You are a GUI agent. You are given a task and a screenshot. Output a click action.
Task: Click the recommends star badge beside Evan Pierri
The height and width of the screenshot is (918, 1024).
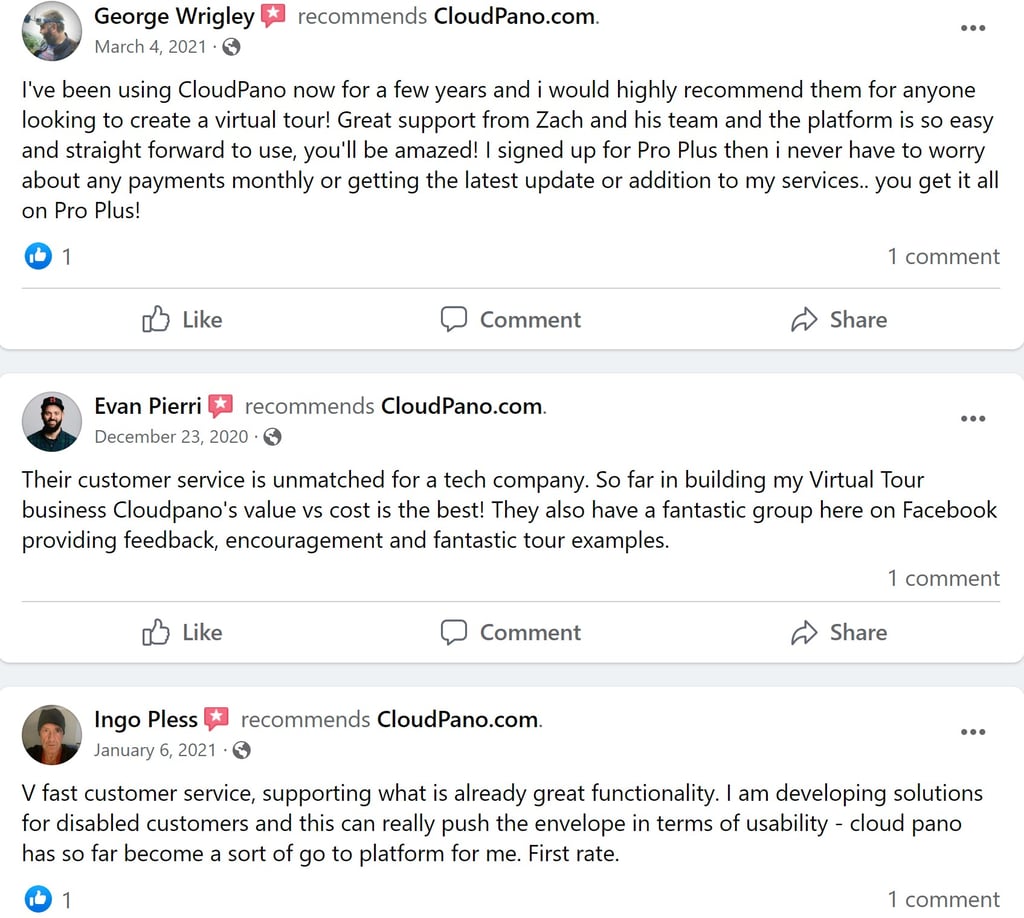pyautogui.click(x=221, y=406)
